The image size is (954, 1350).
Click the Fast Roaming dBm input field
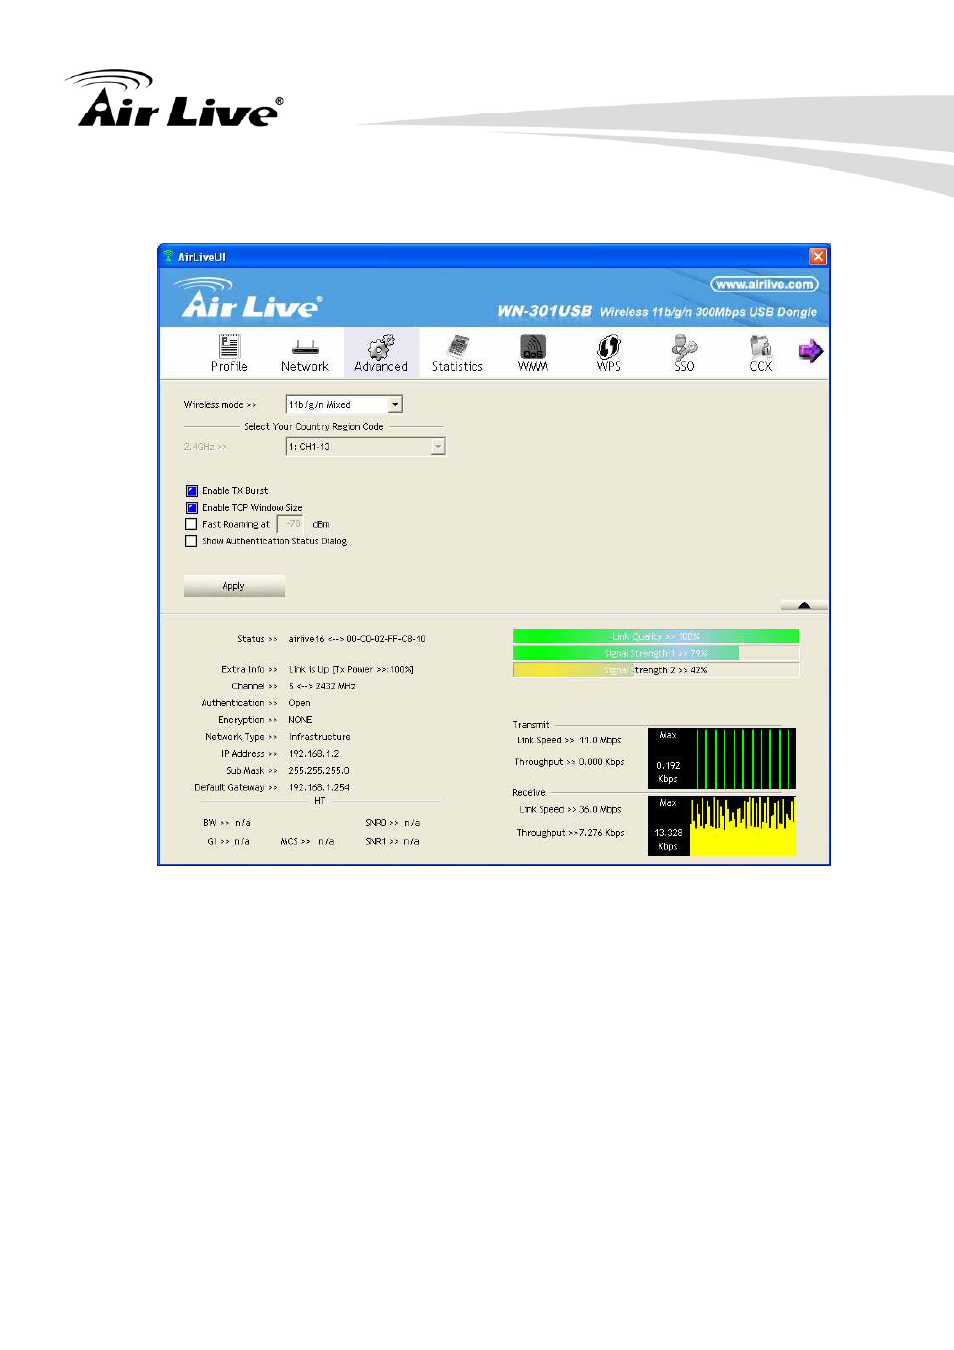(291, 524)
